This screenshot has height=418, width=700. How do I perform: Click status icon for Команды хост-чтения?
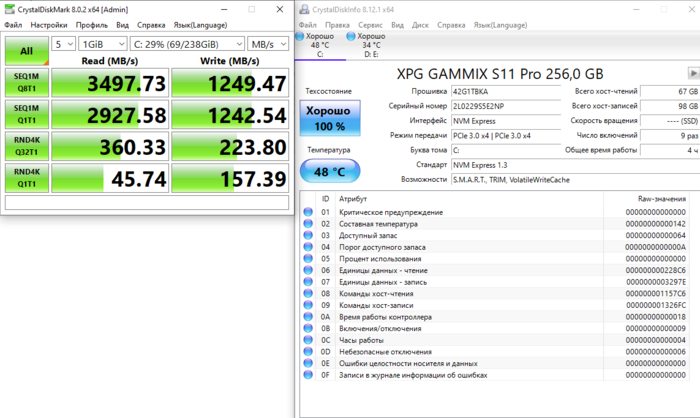(x=308, y=293)
